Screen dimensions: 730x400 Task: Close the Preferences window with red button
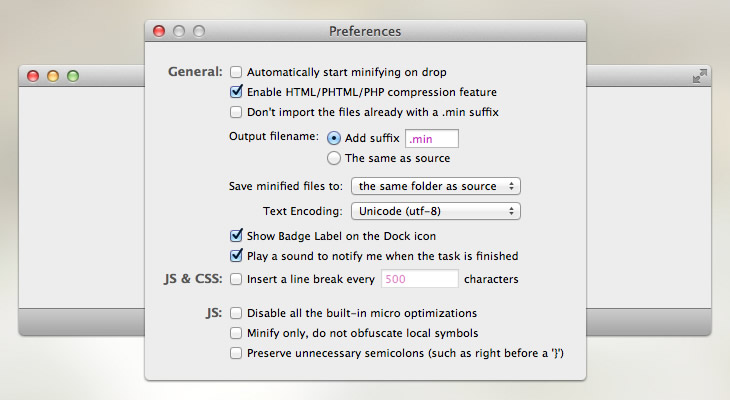(x=159, y=31)
